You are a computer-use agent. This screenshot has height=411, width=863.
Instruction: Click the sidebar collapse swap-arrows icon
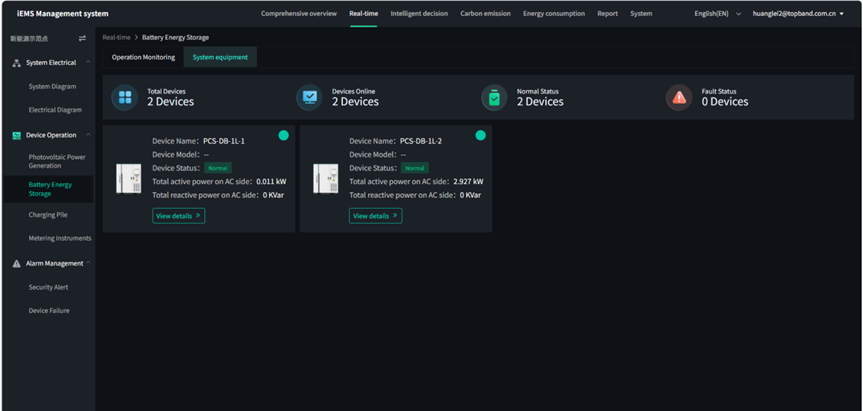tap(82, 38)
